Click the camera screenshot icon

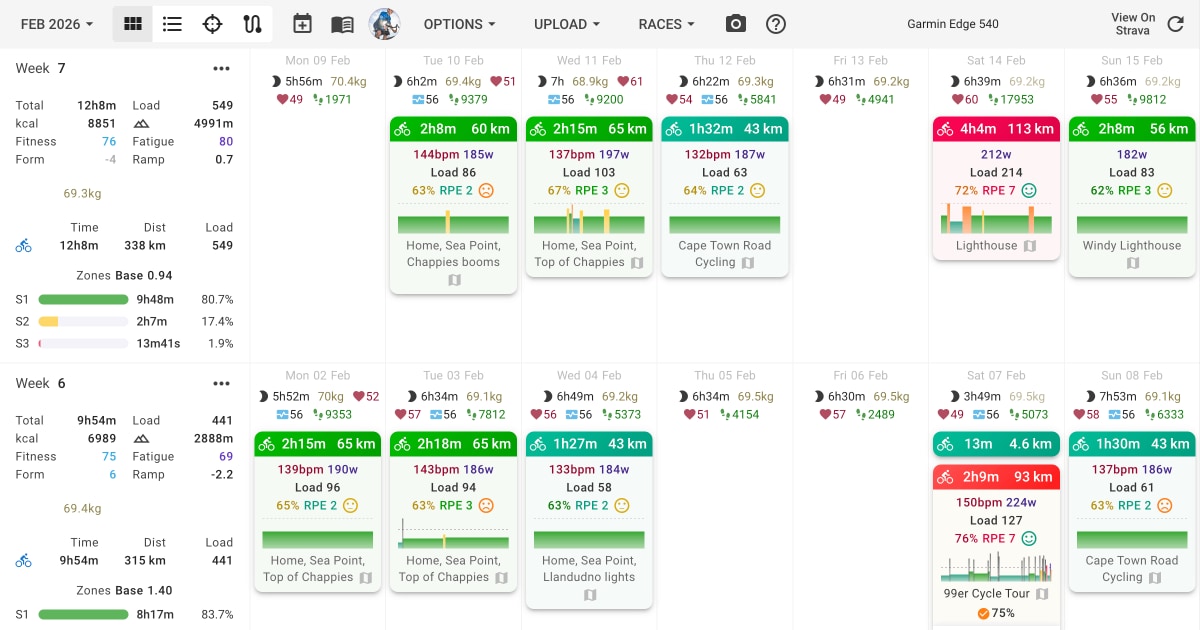pyautogui.click(x=735, y=24)
